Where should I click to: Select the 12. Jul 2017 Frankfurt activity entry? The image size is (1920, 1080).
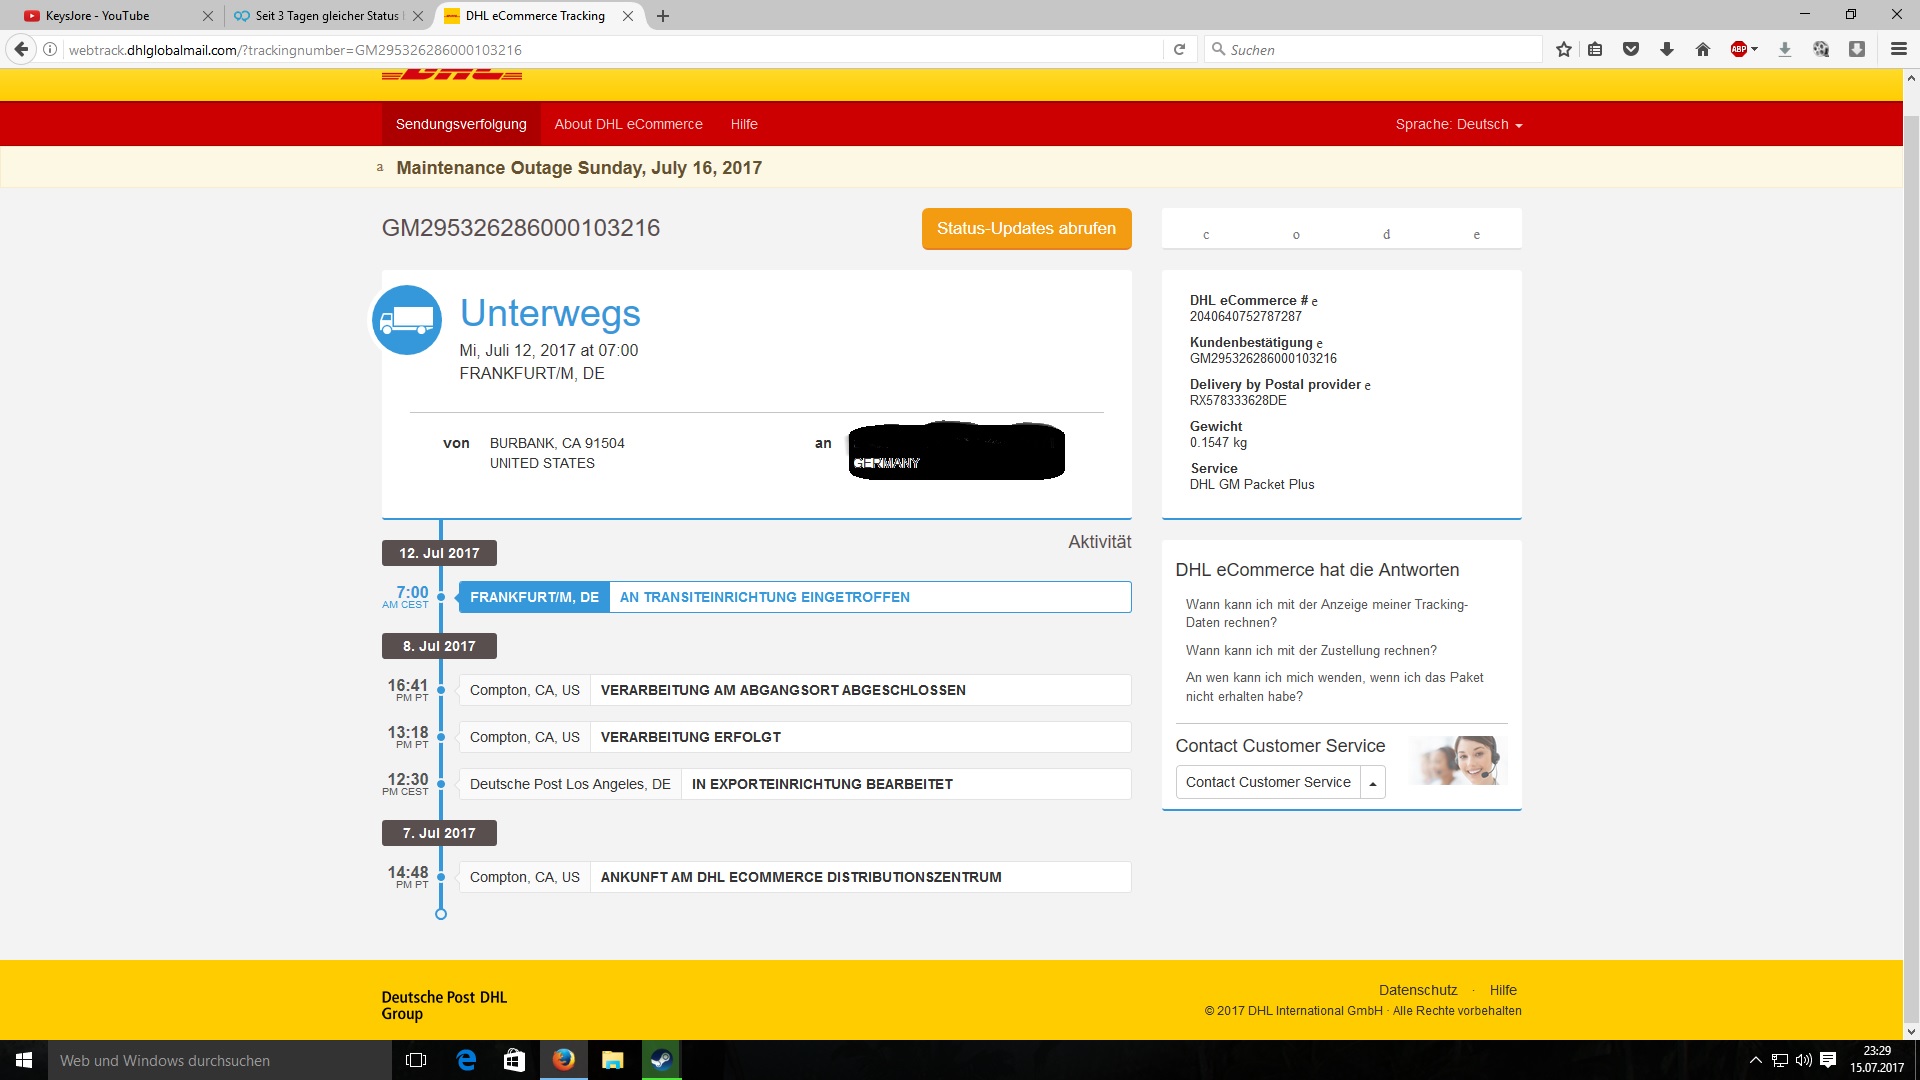click(x=794, y=597)
